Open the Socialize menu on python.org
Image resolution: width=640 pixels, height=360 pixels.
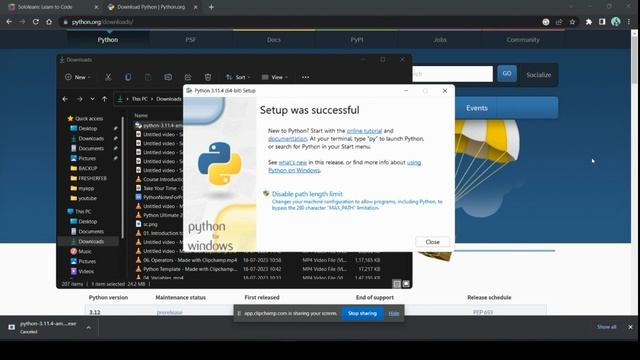[538, 75]
